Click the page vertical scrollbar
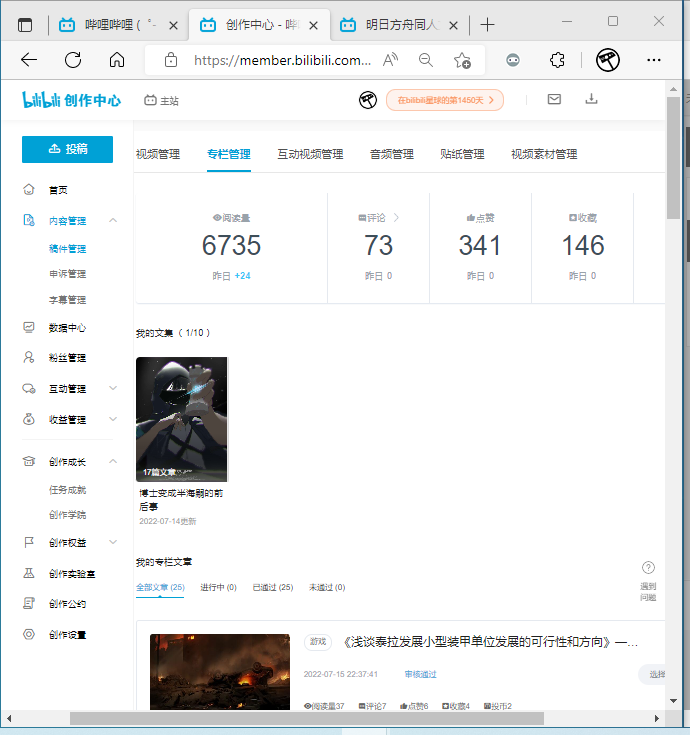This screenshot has width=690, height=735. (x=673, y=160)
